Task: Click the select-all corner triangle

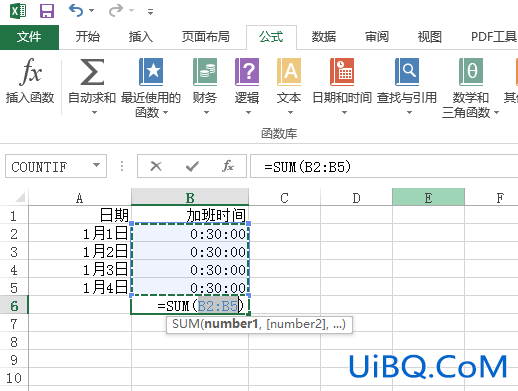Action: 20,197
